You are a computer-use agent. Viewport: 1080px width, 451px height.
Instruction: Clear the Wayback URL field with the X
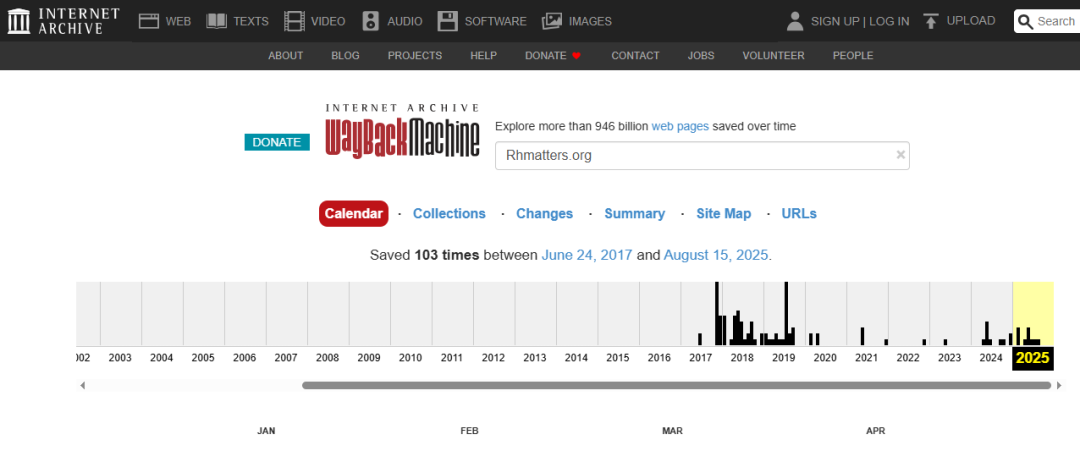point(900,155)
